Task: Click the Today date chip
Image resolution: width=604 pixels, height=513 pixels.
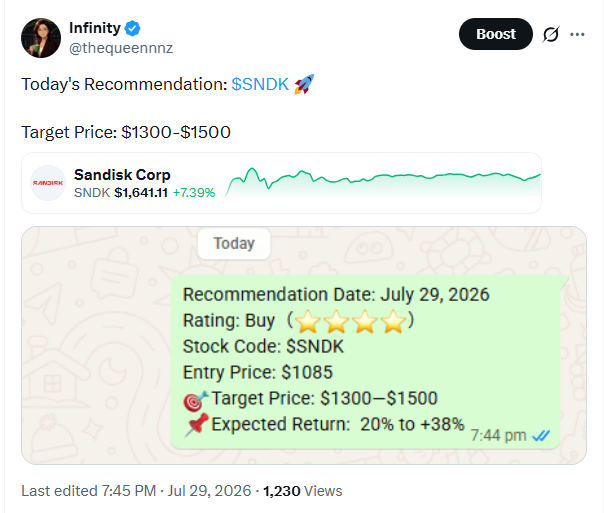Action: coord(234,243)
